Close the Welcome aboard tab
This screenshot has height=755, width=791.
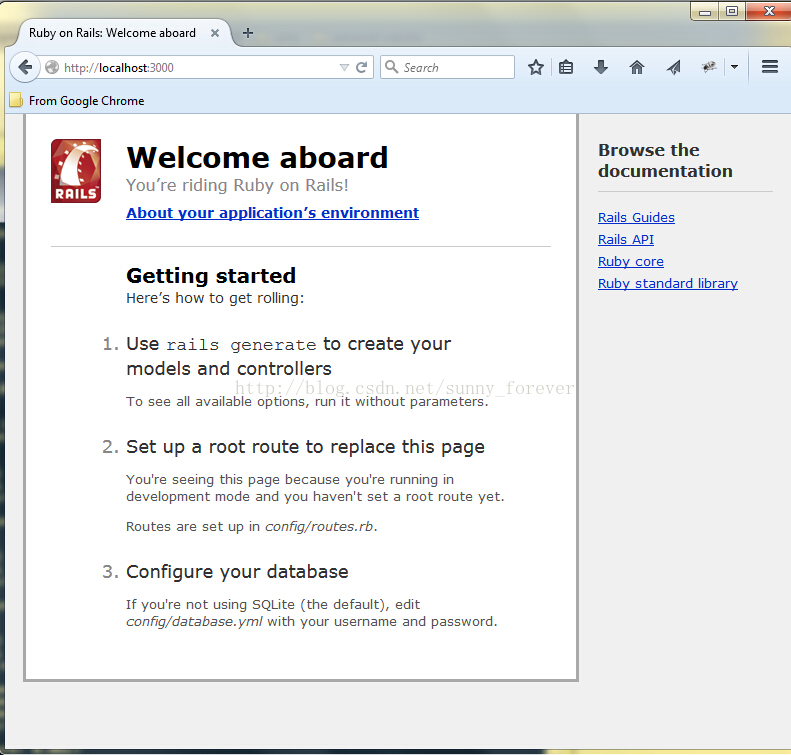point(215,33)
